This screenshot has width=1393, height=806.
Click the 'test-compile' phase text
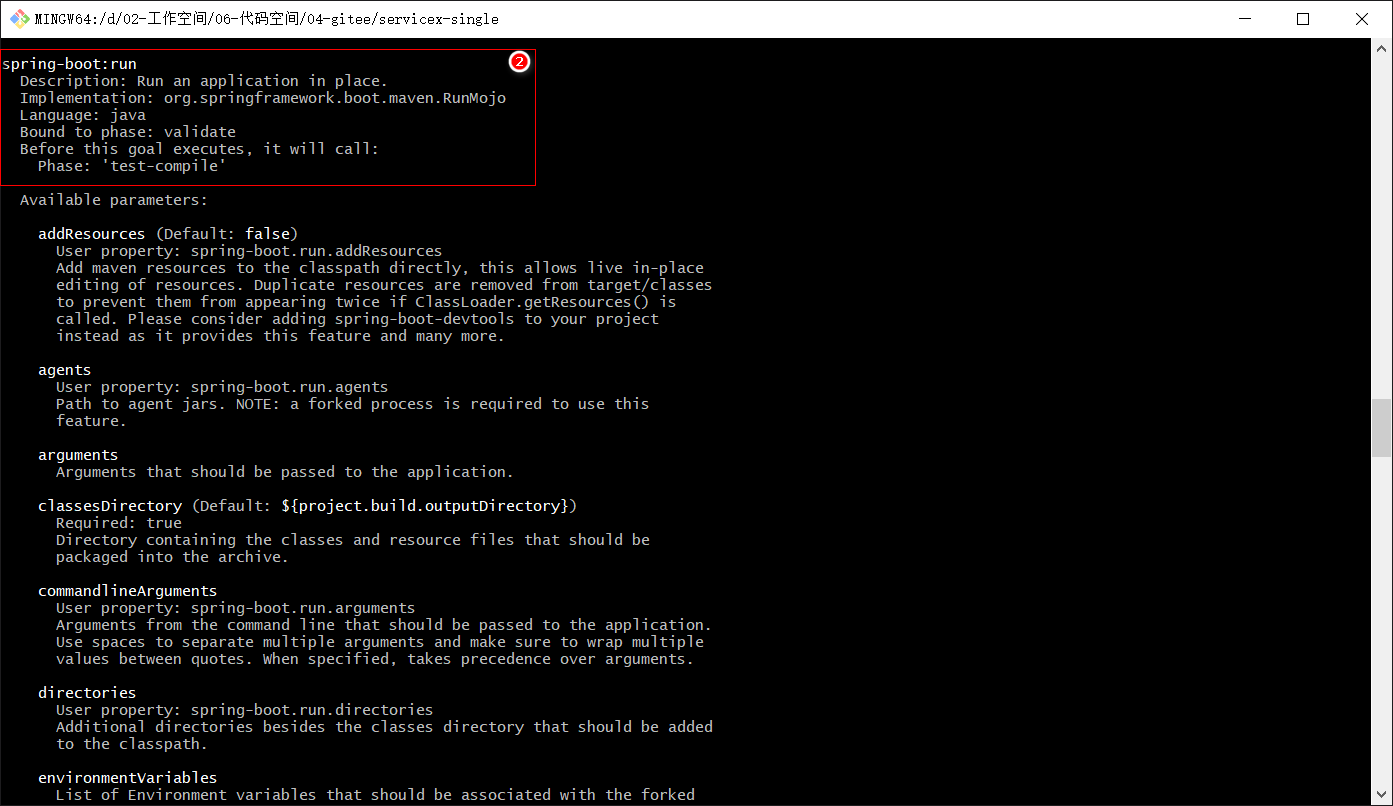tap(163, 165)
